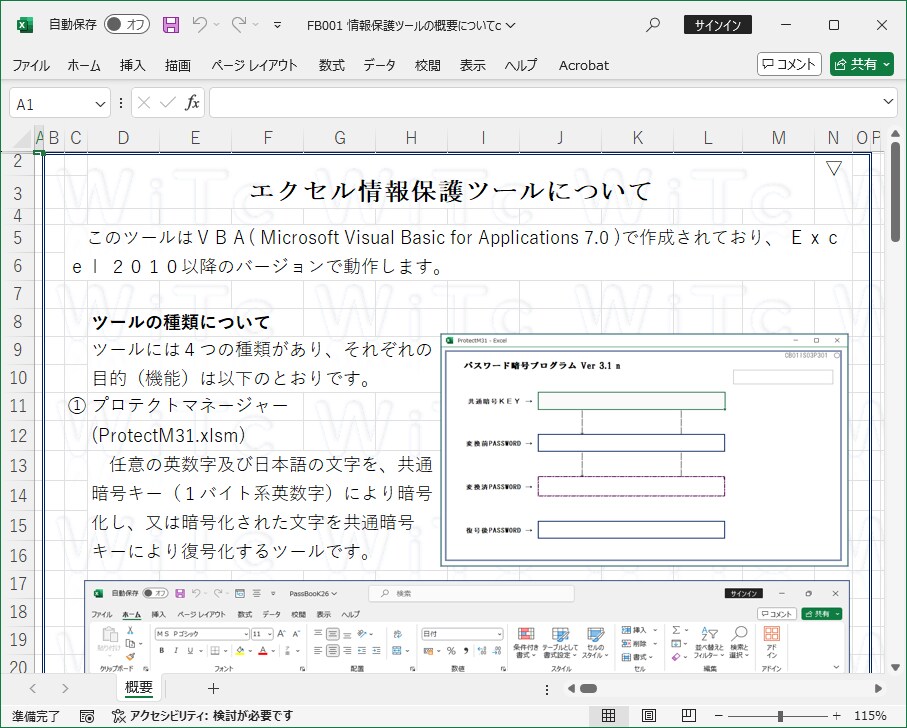Click the '(ProtectM31.xlsm)' text
The image size is (907, 728).
tap(168, 435)
